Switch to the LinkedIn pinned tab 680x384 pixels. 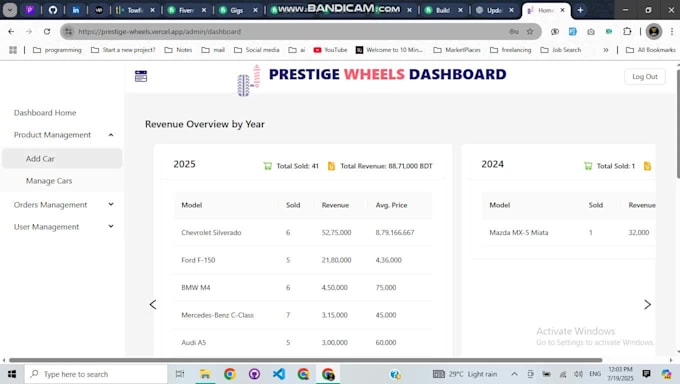coord(76,10)
